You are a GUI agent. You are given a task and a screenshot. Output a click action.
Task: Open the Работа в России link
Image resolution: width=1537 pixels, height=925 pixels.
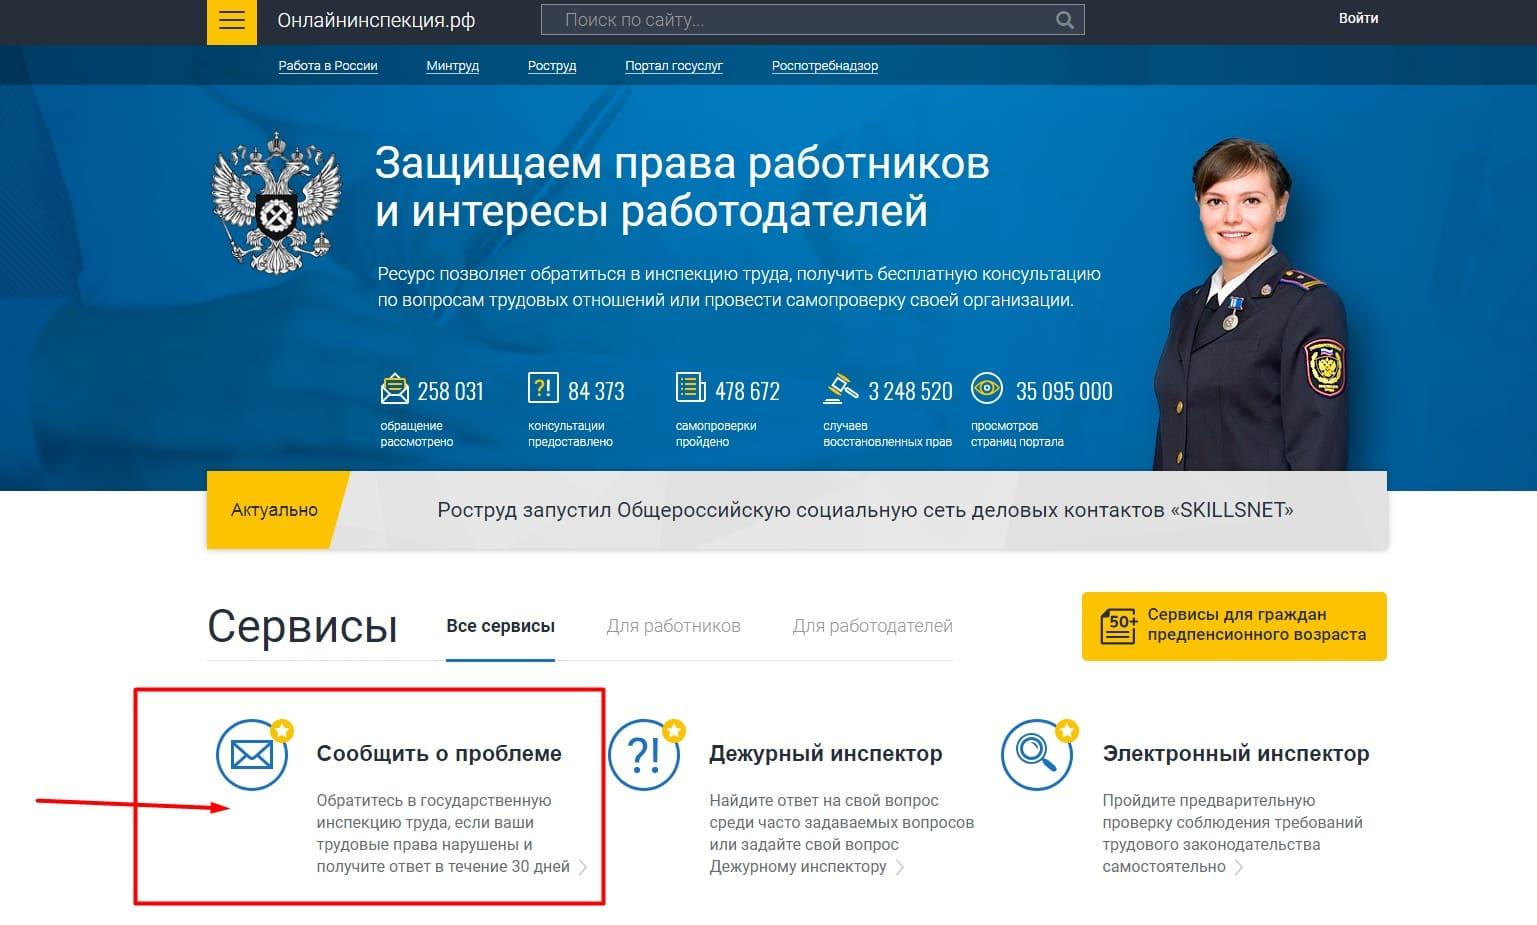click(x=328, y=66)
